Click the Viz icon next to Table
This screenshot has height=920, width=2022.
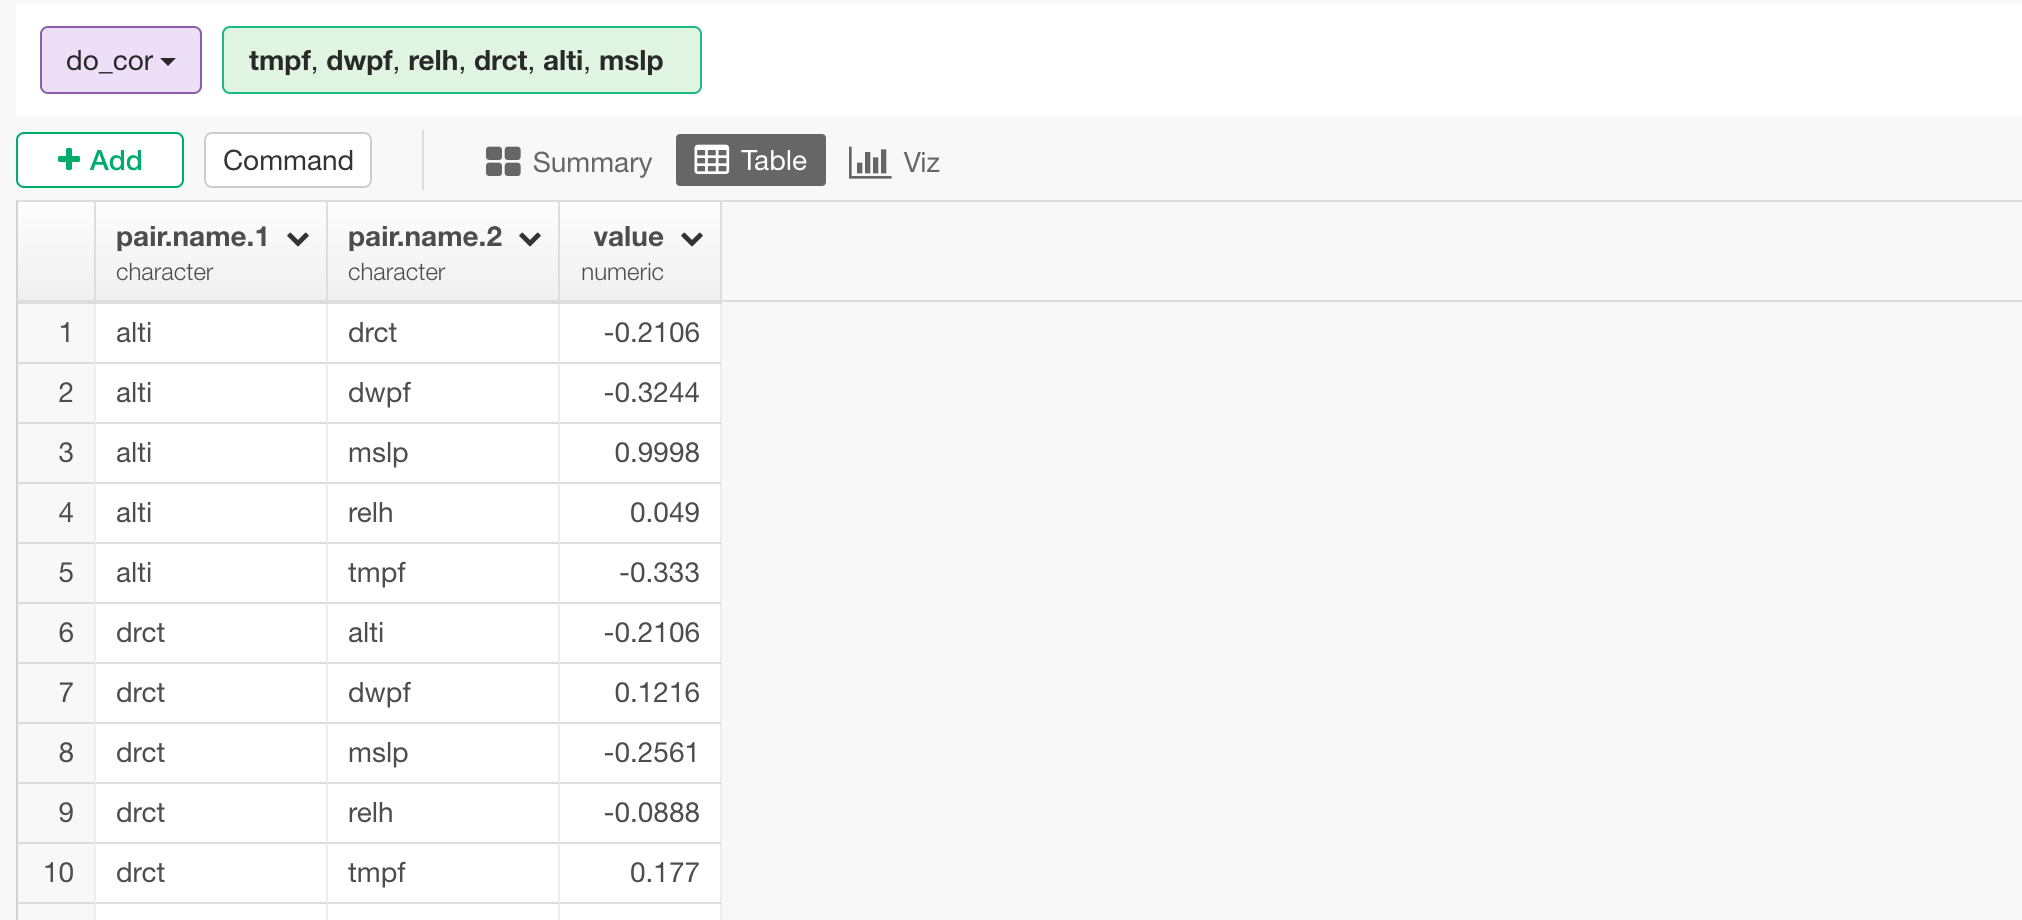click(x=867, y=161)
